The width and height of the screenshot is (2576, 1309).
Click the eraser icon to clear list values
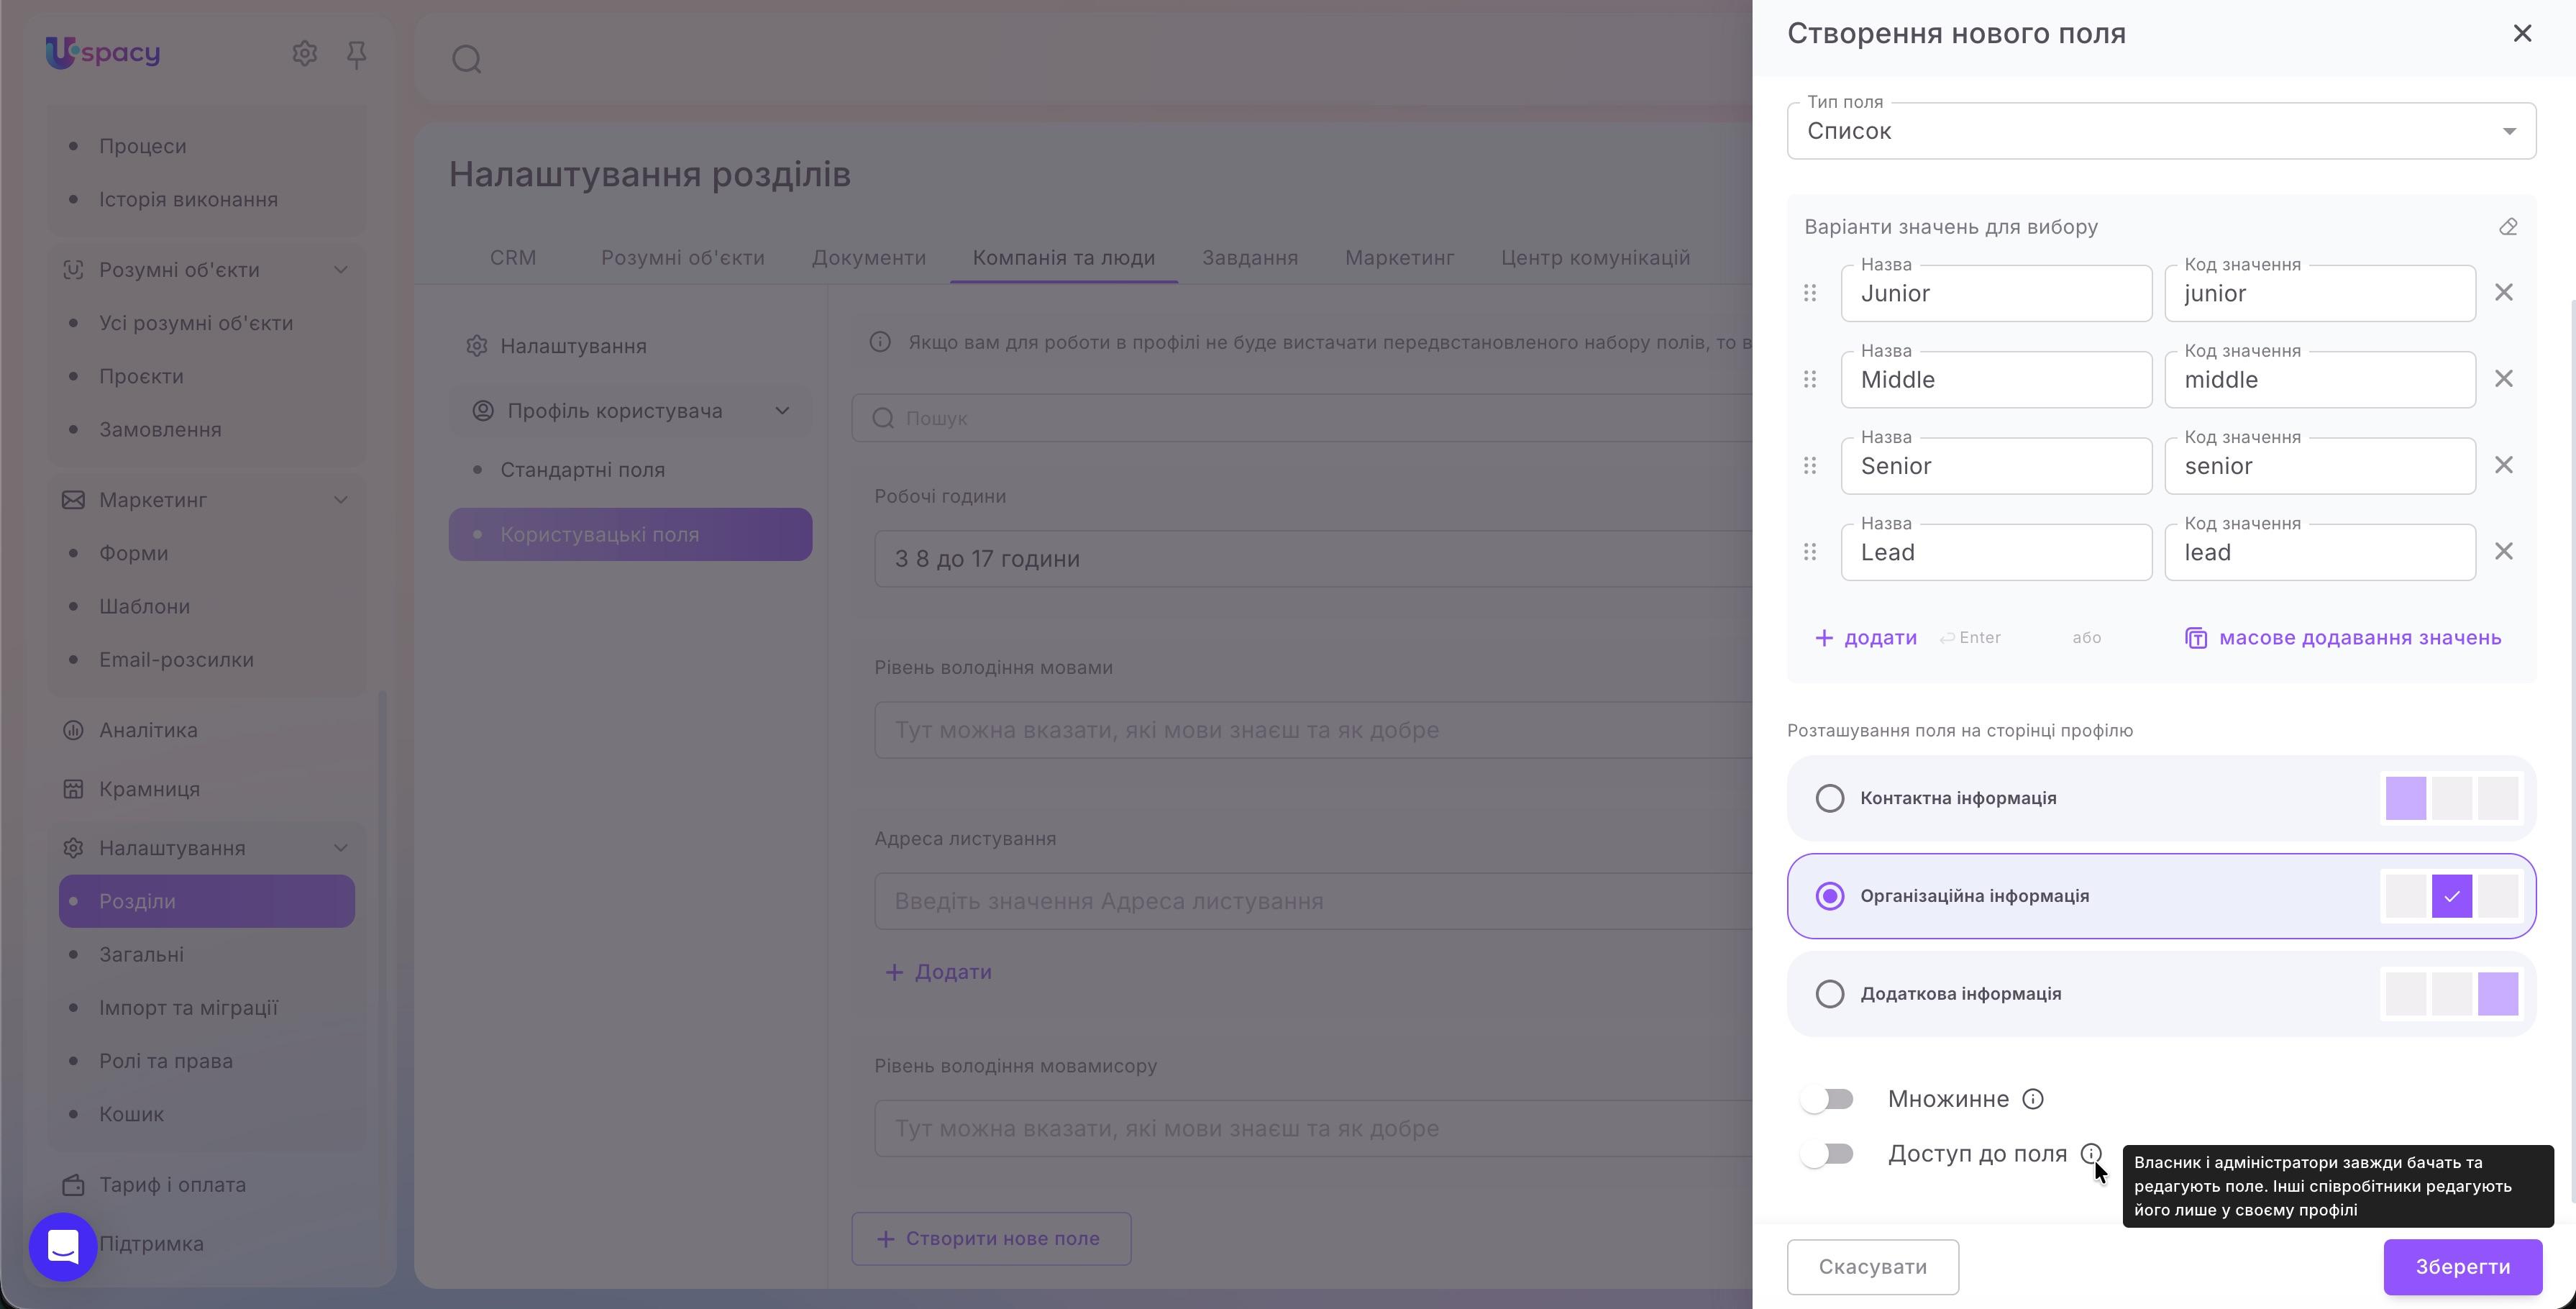(x=2508, y=227)
